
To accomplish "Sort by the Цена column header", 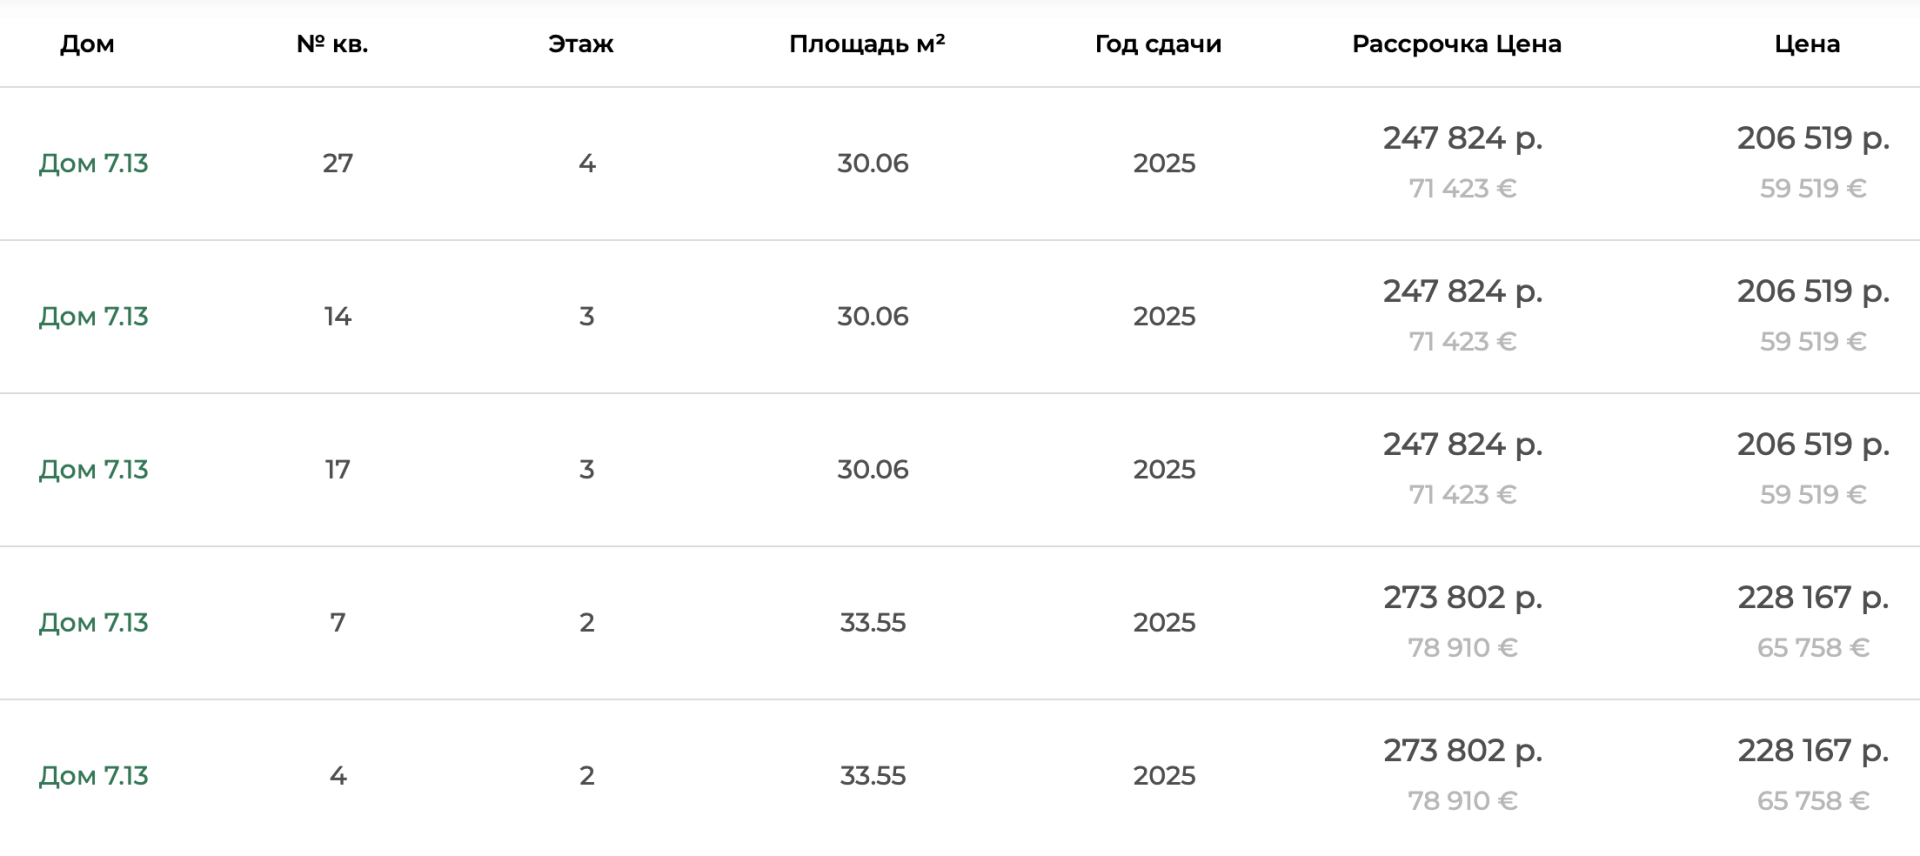I will tap(1806, 44).
